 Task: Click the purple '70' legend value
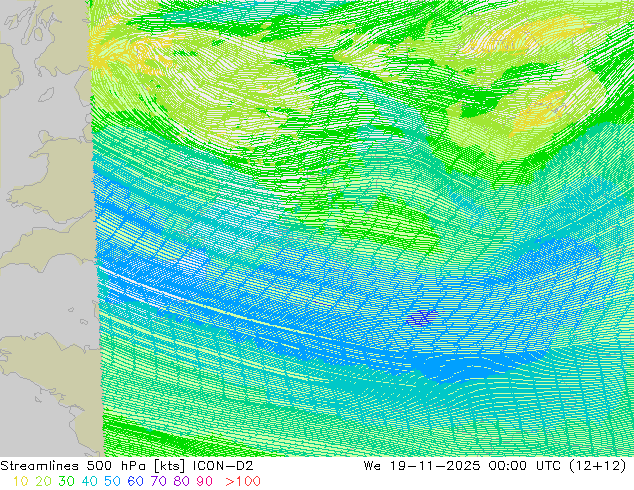tap(158, 481)
